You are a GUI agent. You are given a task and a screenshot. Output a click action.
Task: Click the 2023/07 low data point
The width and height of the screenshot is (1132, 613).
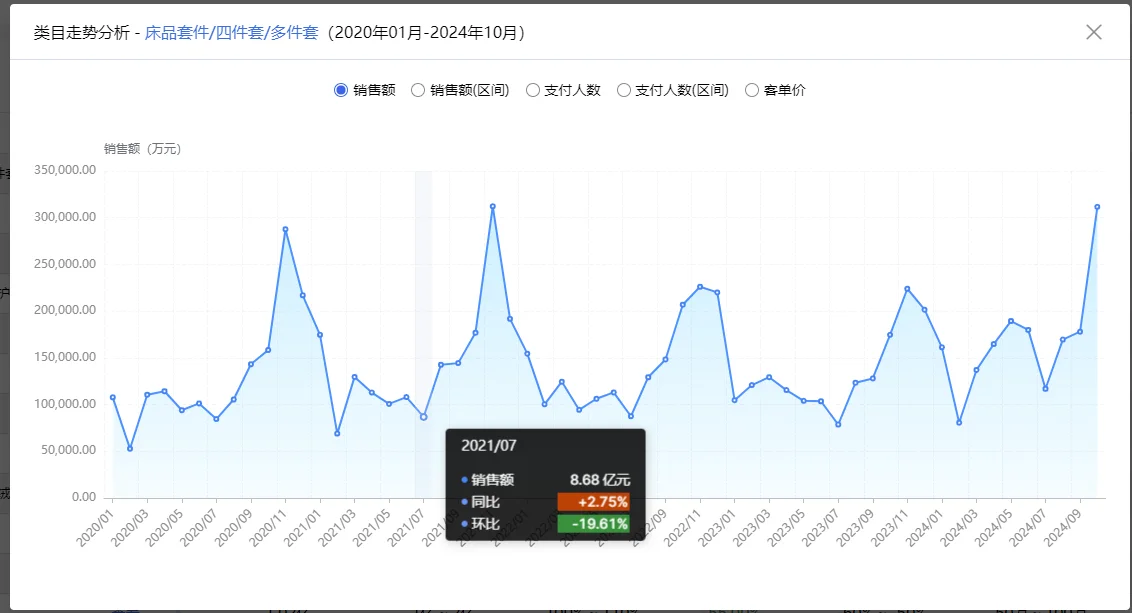pos(838,425)
